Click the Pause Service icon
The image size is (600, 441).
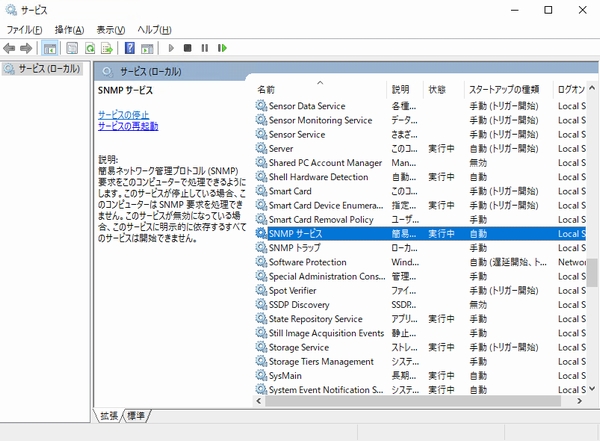point(205,48)
